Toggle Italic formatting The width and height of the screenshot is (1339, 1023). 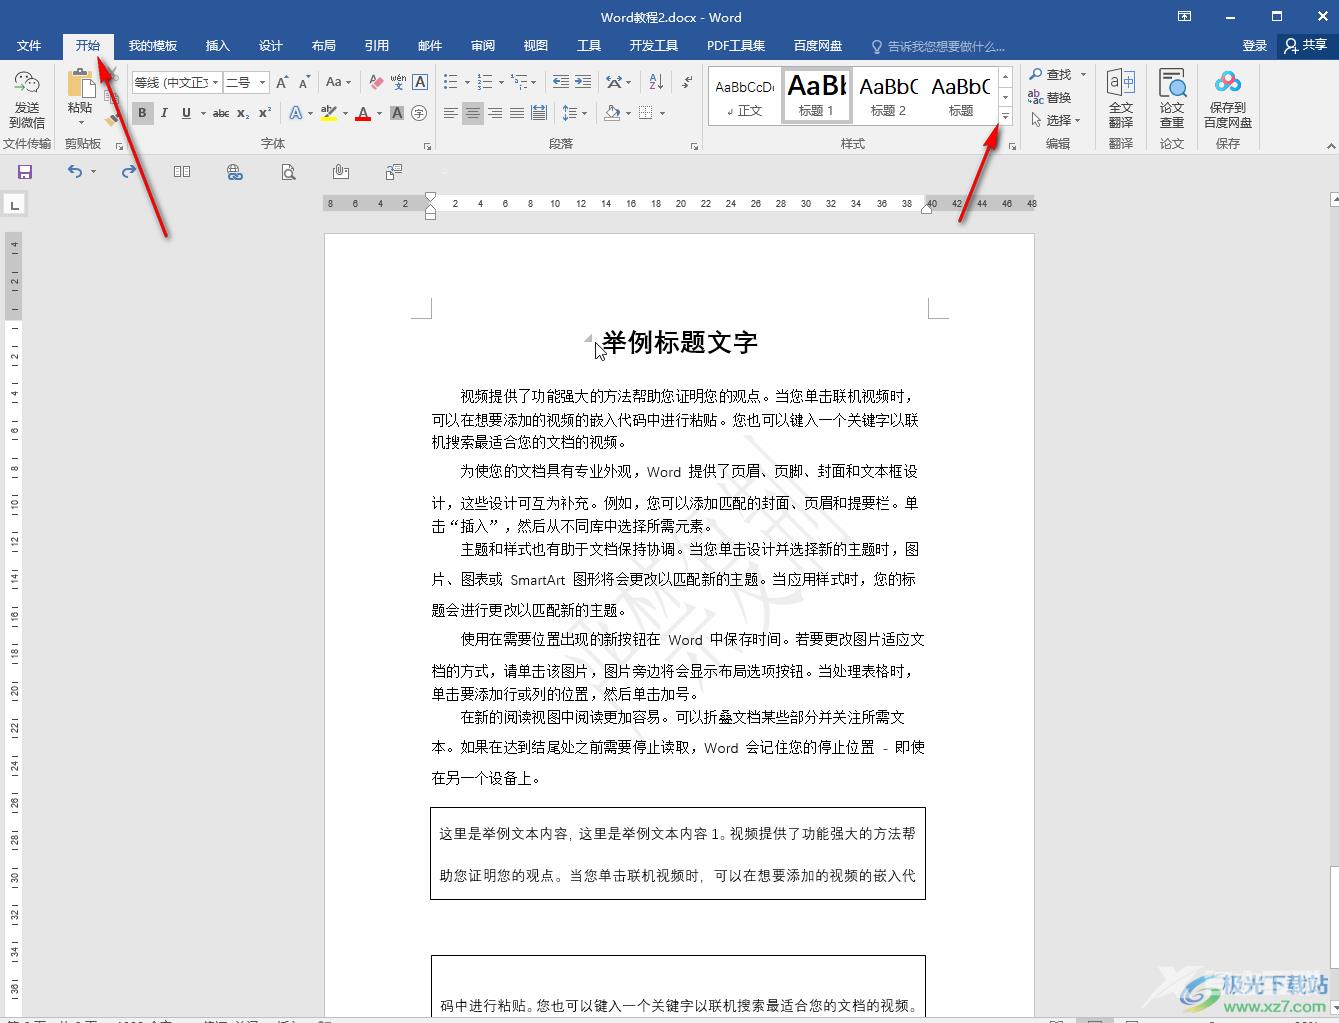pos(164,113)
